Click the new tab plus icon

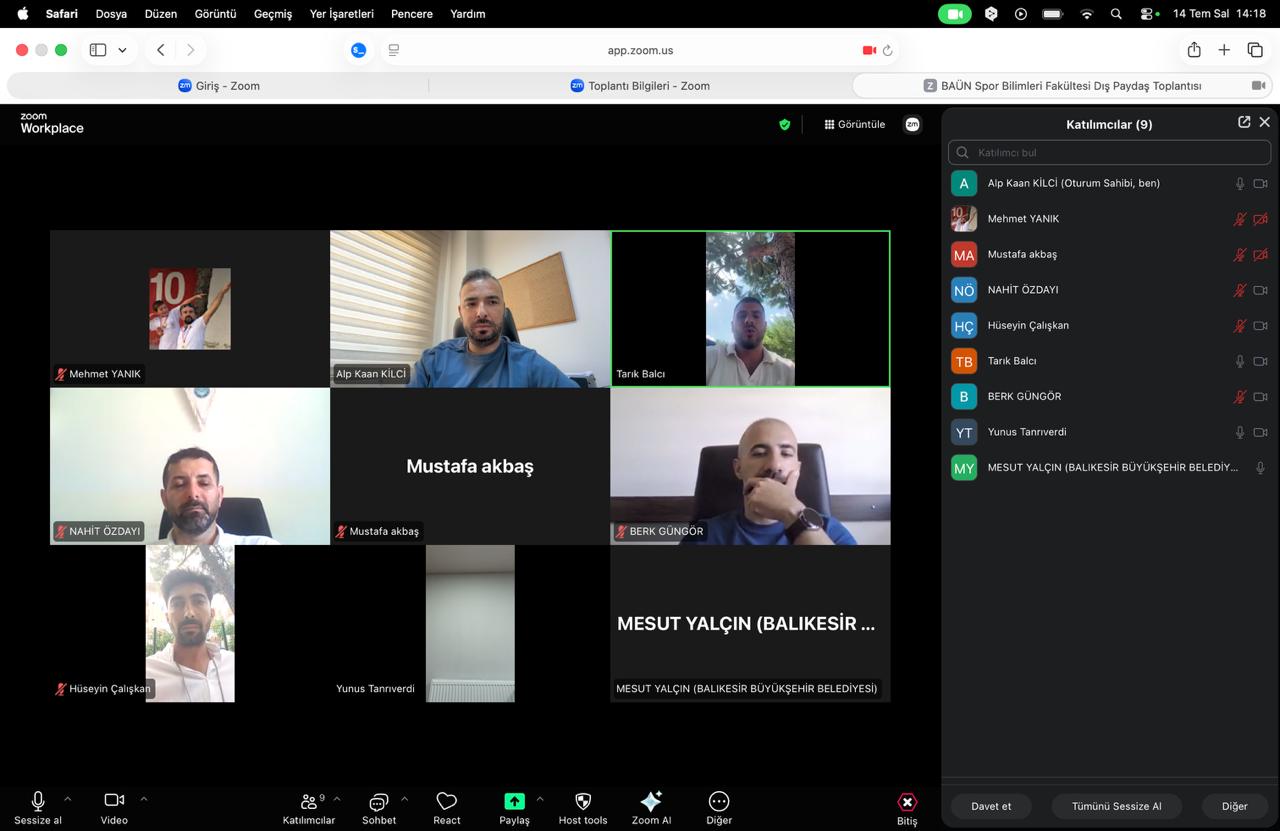click(x=1224, y=50)
